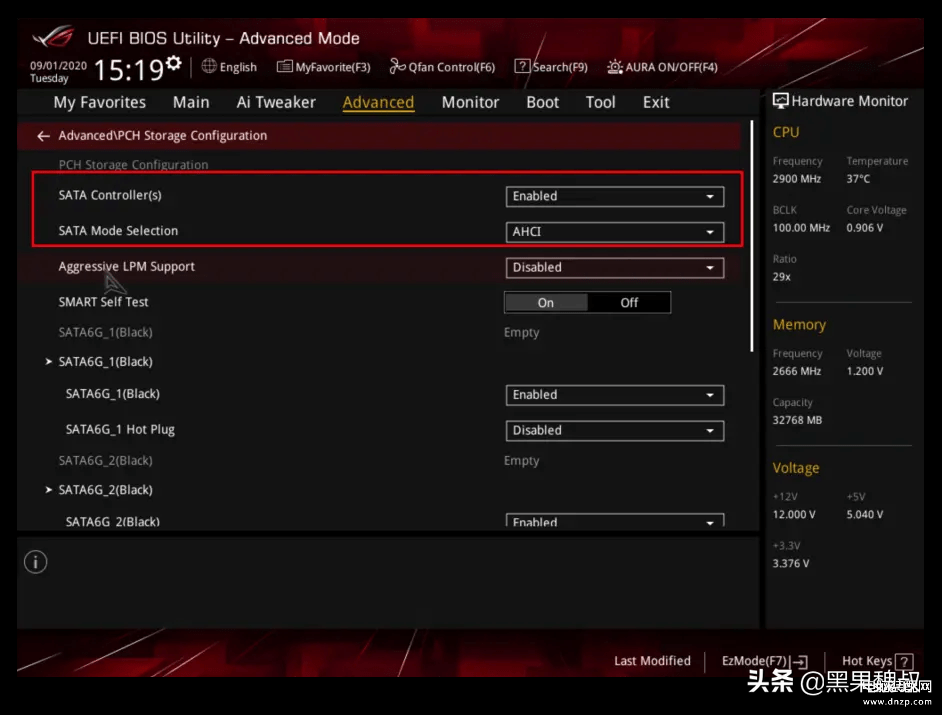The height and width of the screenshot is (715, 942).
Task: Open SATA Mode Selection AHCI dropdown
Action: (x=615, y=232)
